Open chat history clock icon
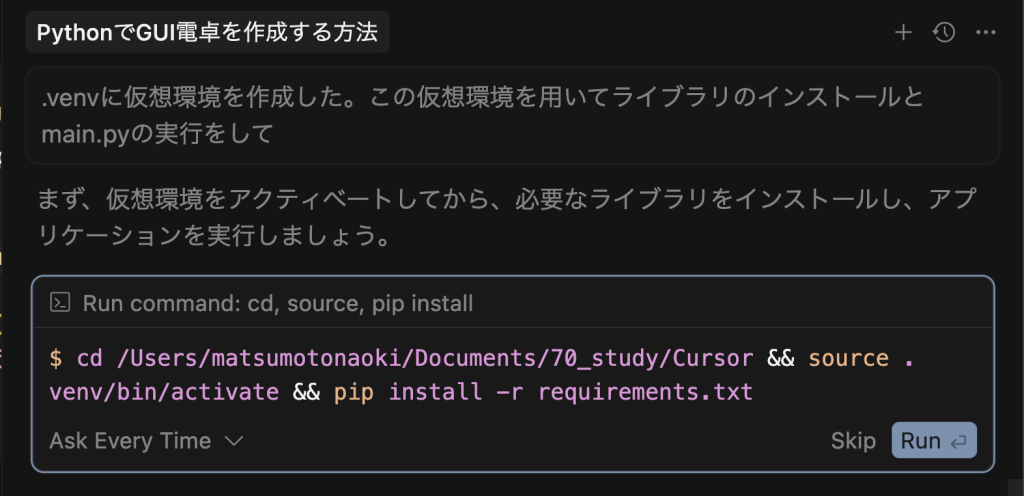The image size is (1024, 496). tap(944, 33)
